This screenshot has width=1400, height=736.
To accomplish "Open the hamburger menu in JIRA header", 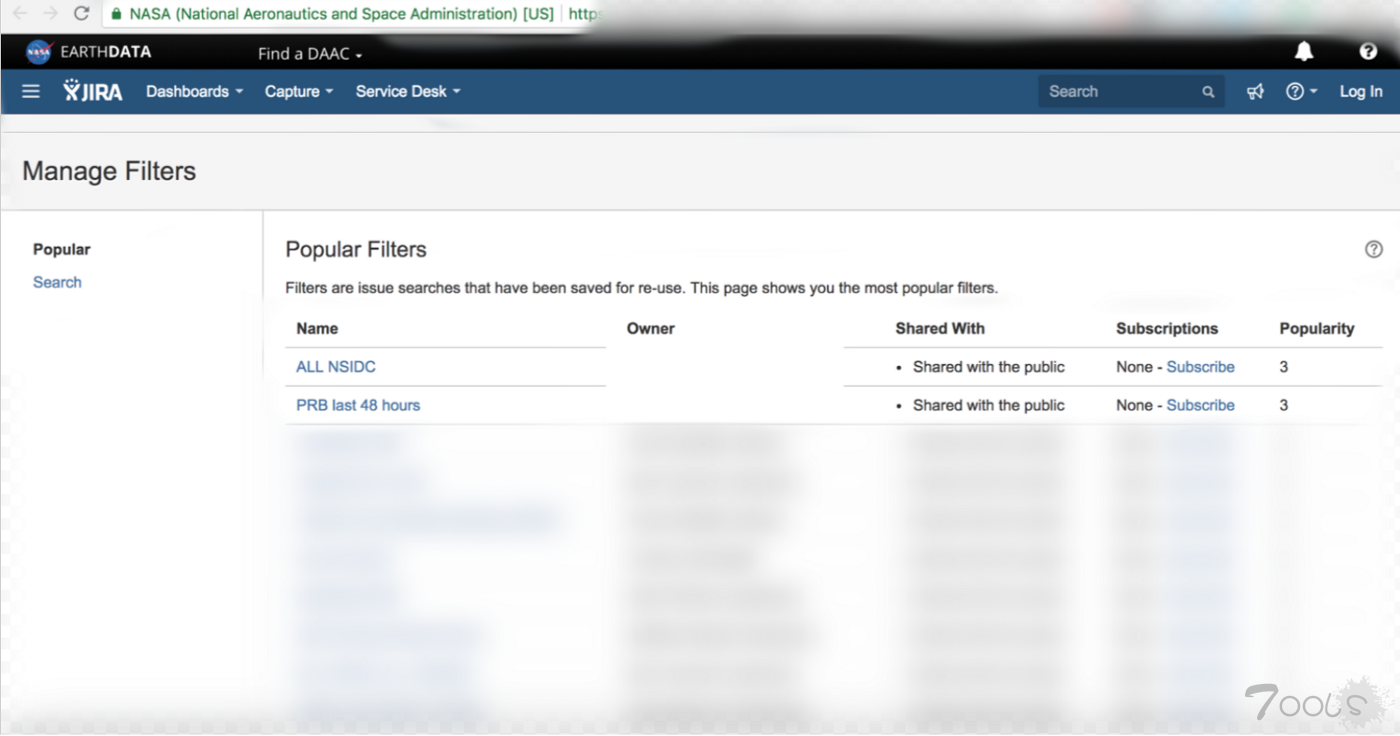I will click(31, 91).
